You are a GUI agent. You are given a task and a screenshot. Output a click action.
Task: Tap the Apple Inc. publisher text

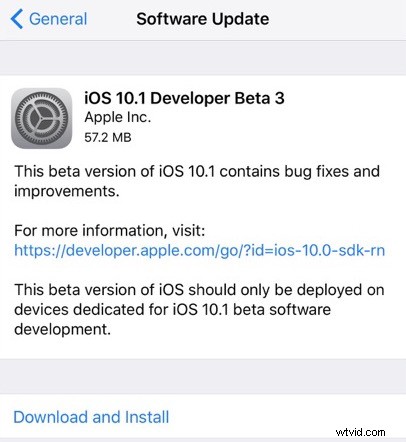coord(118,117)
